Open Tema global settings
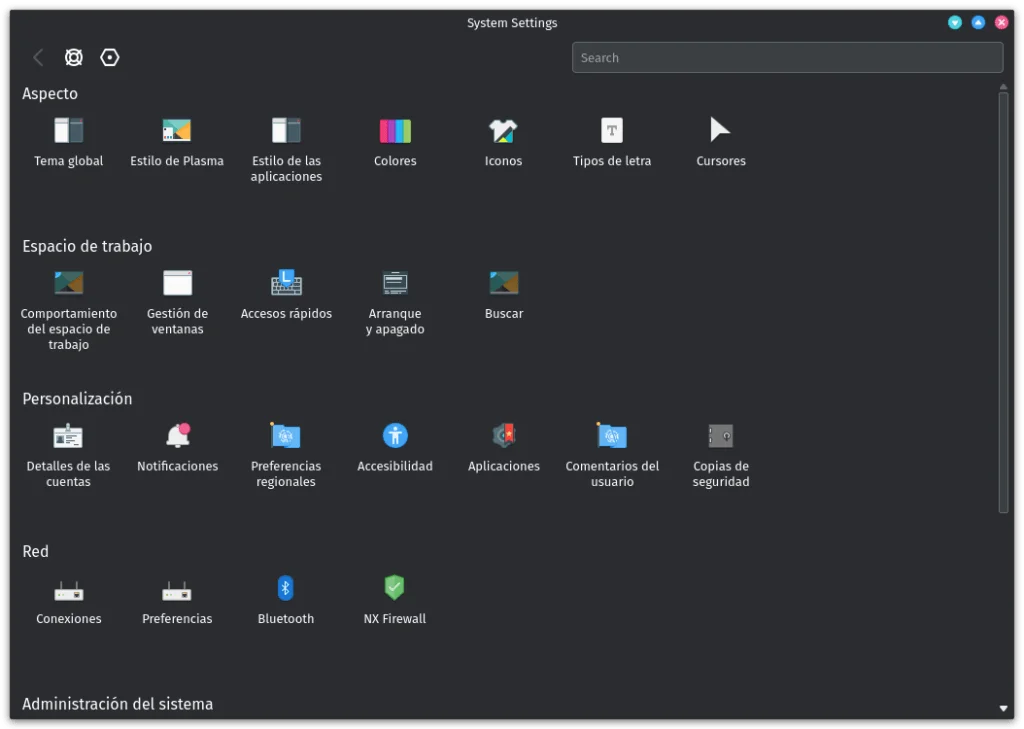This screenshot has height=729, width=1024. coord(69,142)
